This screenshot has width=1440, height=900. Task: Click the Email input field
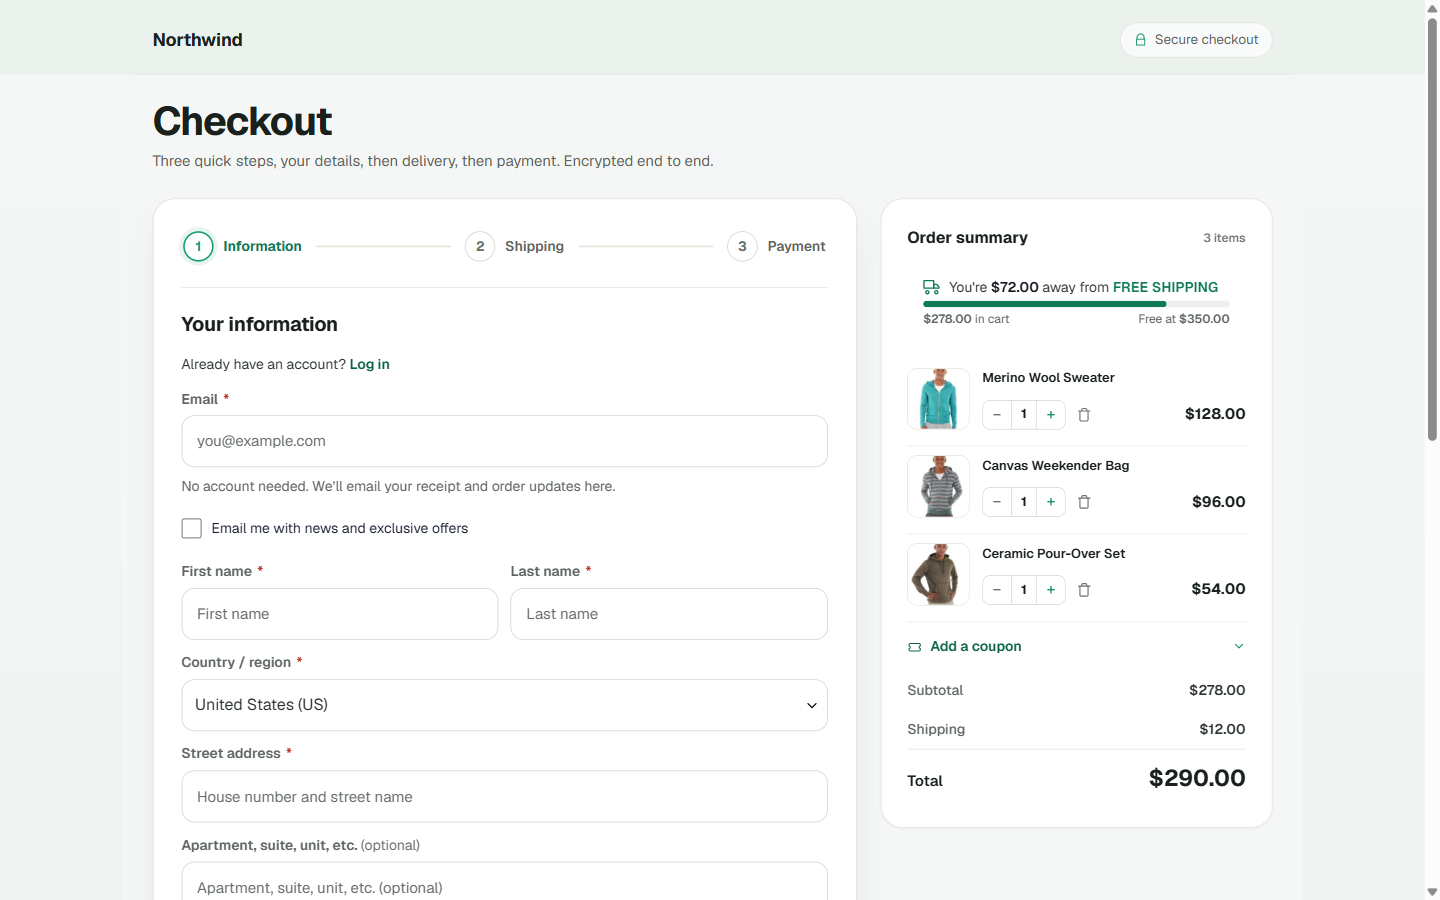point(504,441)
